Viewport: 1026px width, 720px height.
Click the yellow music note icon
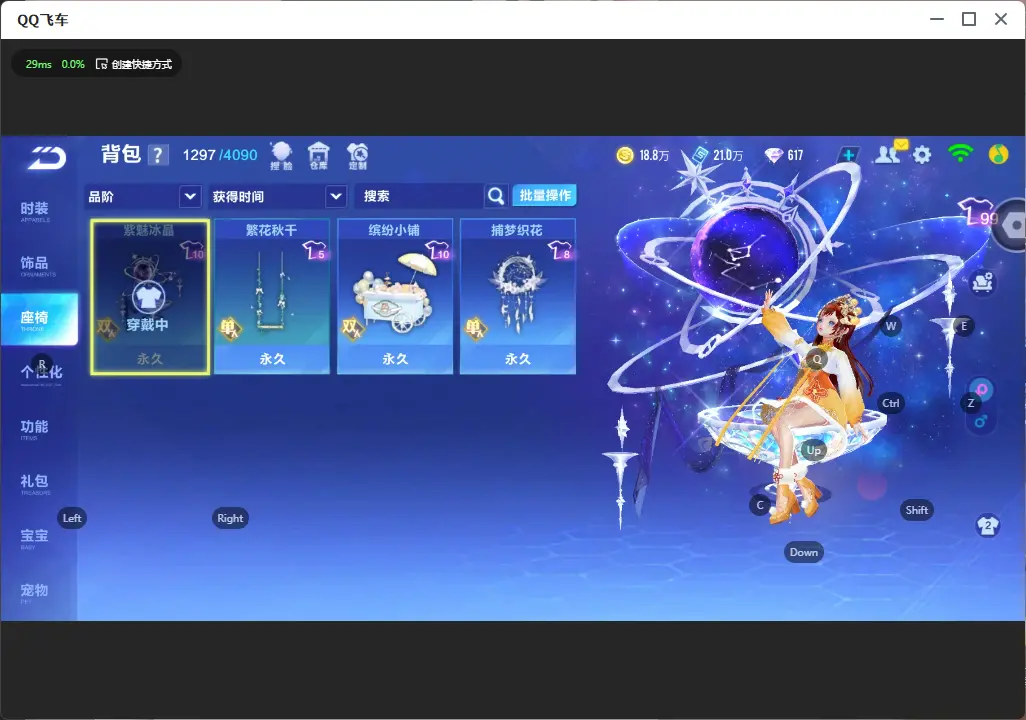pos(998,154)
